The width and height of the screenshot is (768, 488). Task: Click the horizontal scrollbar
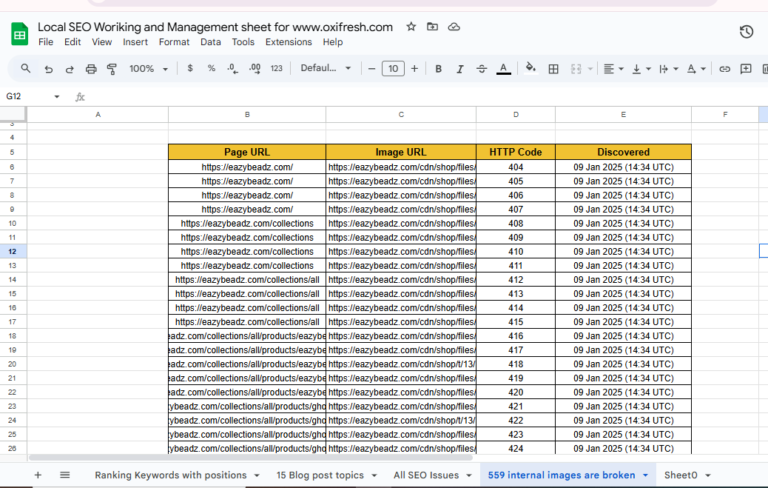pyautogui.click(x=251, y=458)
